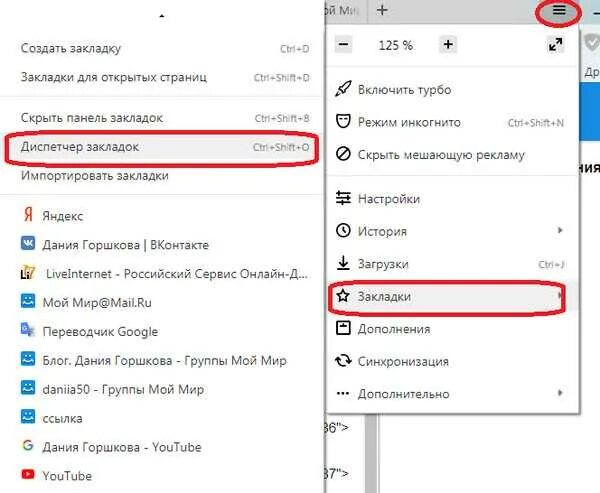600x493 pixels.
Task: Decrease page zoom with minus button
Action: (x=344, y=44)
